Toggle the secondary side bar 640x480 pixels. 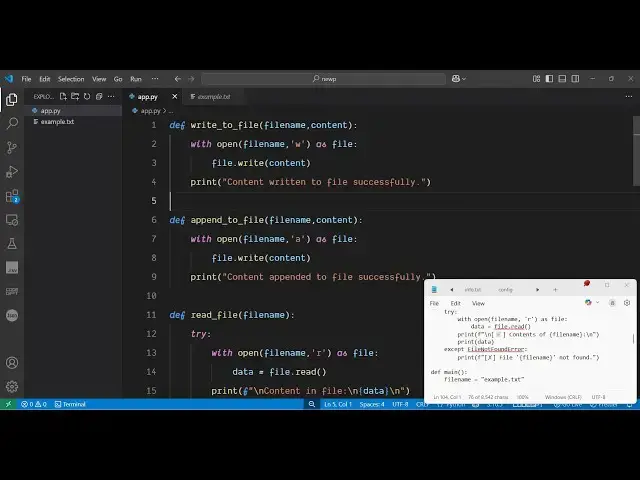tap(575, 79)
